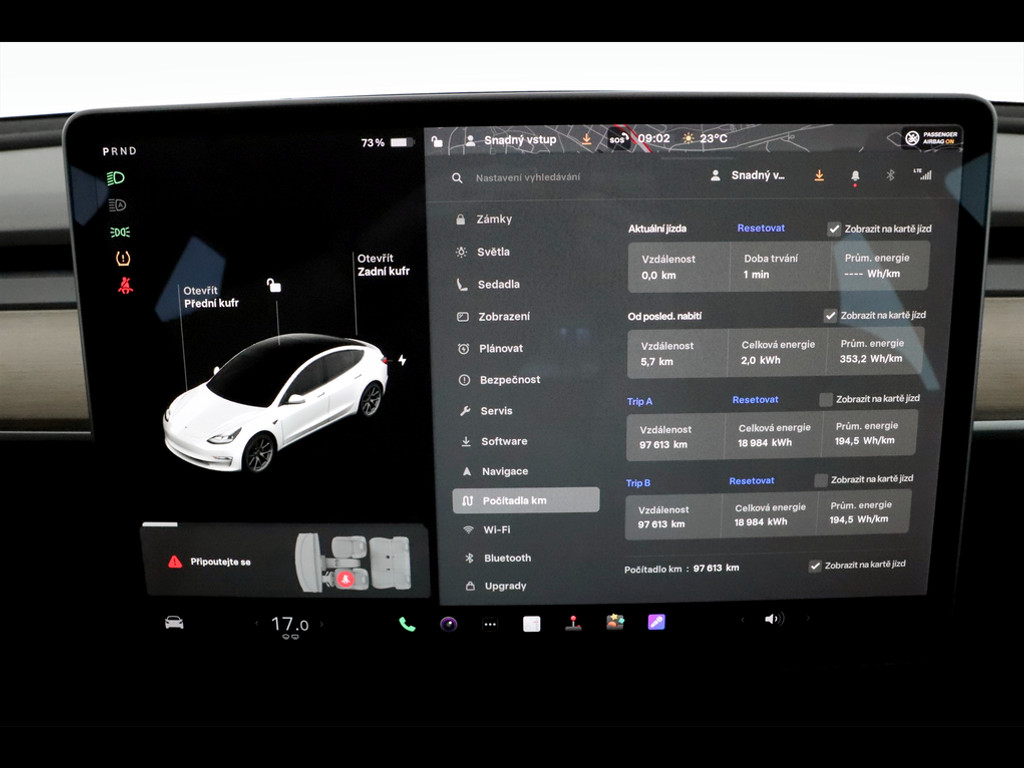
Task: Enable Trip A show on trip card
Action: pyautogui.click(x=825, y=399)
